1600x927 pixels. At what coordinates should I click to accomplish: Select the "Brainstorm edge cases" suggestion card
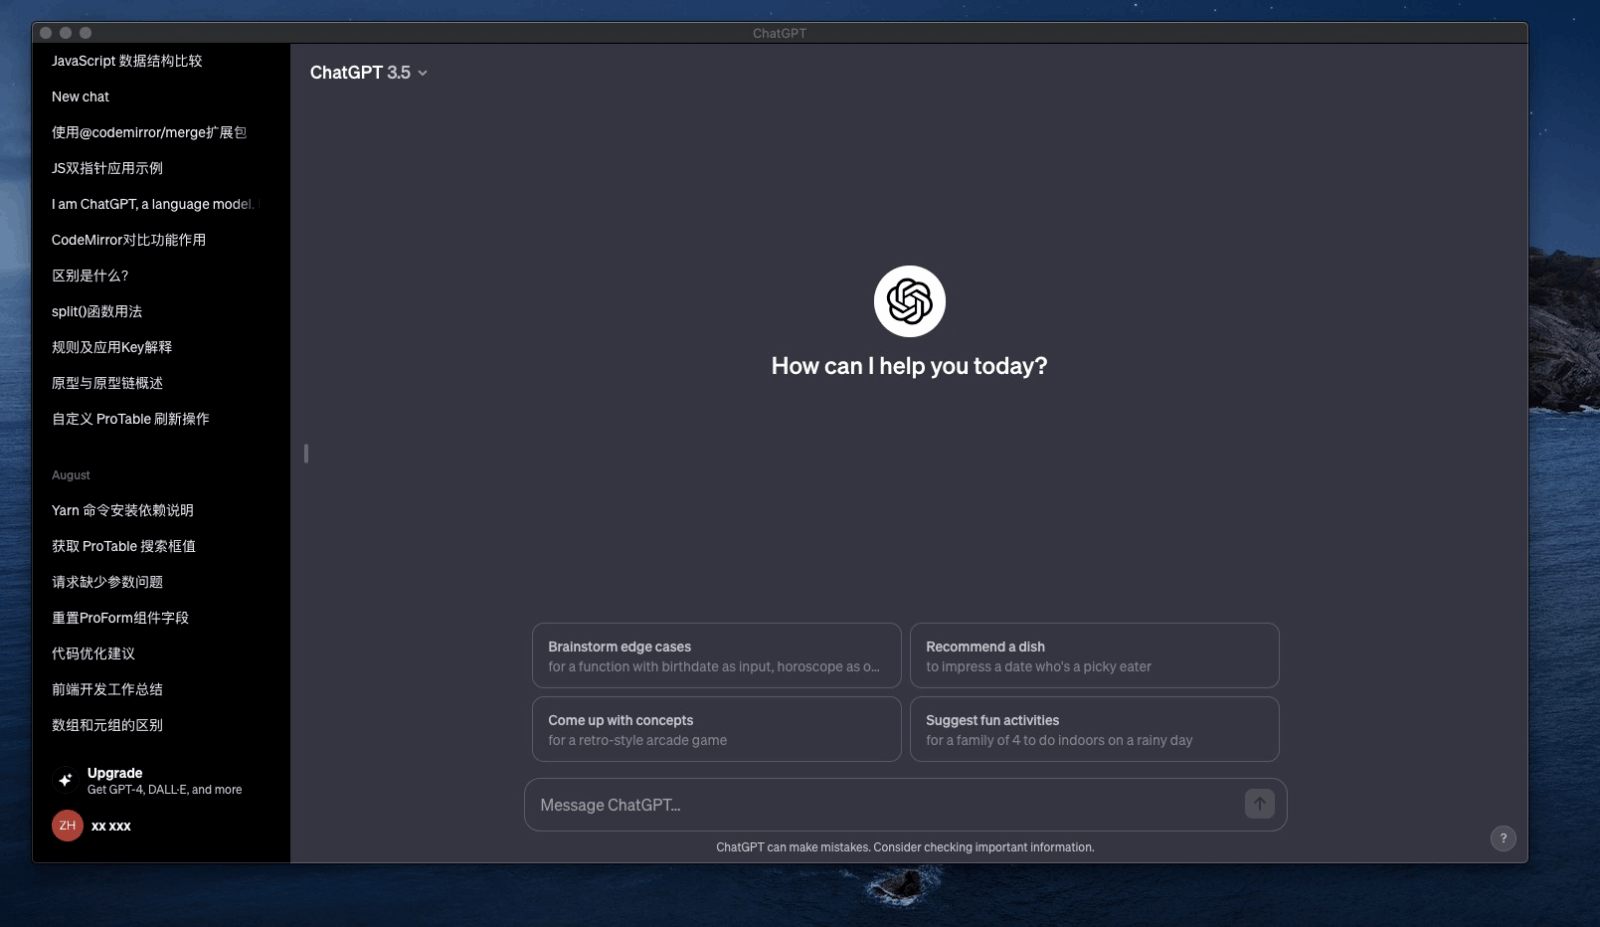click(x=716, y=655)
